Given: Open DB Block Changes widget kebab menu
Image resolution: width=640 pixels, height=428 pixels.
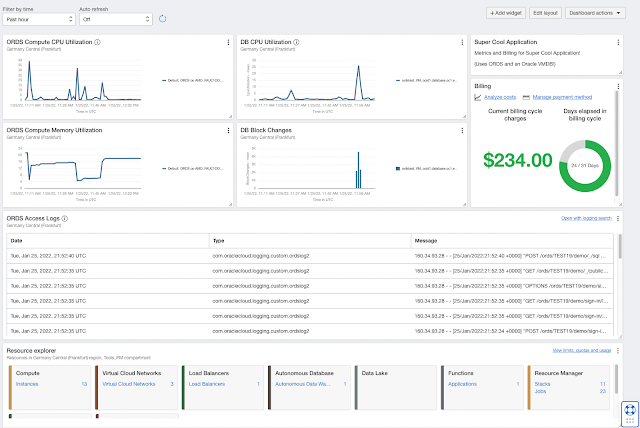Looking at the screenshot, I should click(x=462, y=131).
